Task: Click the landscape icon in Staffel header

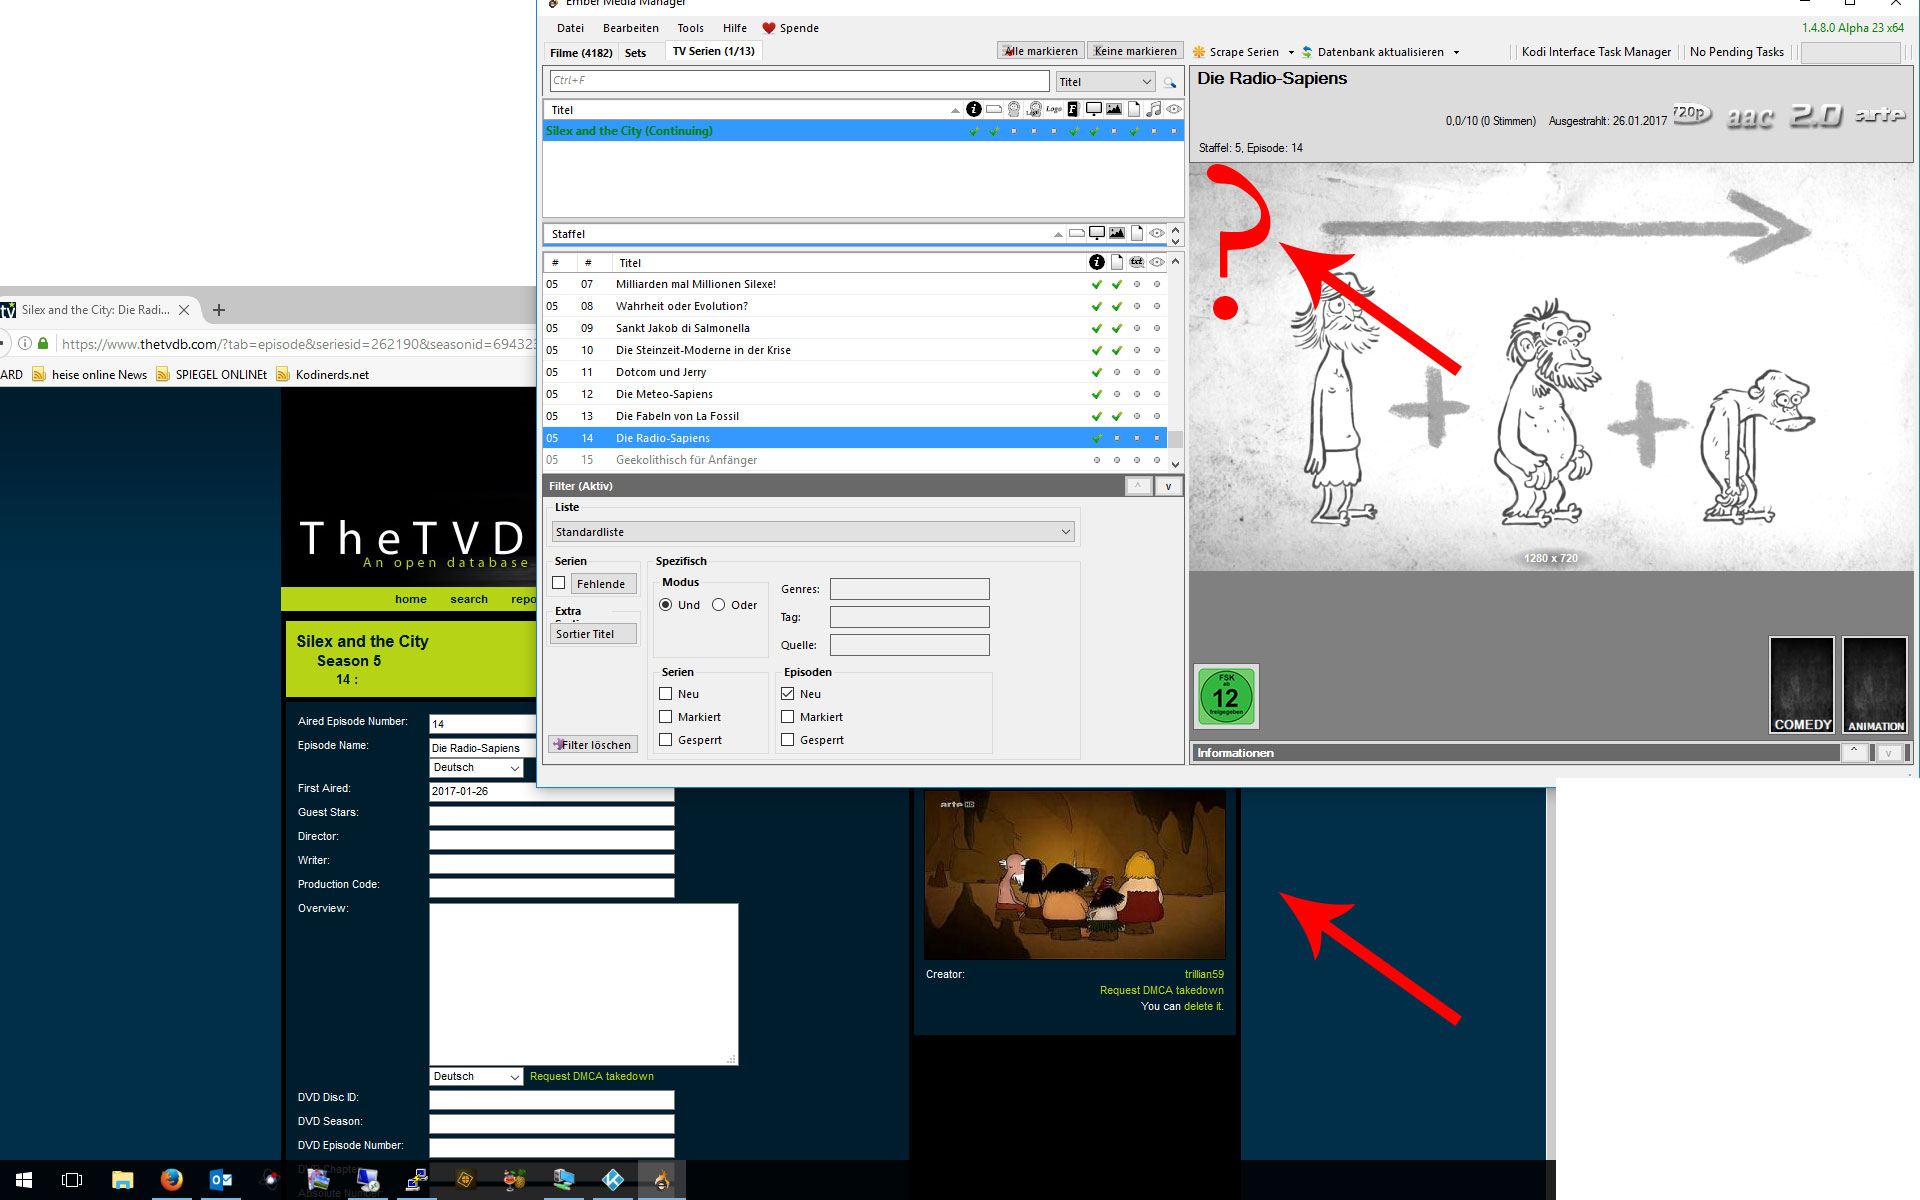Action: point(1116,233)
